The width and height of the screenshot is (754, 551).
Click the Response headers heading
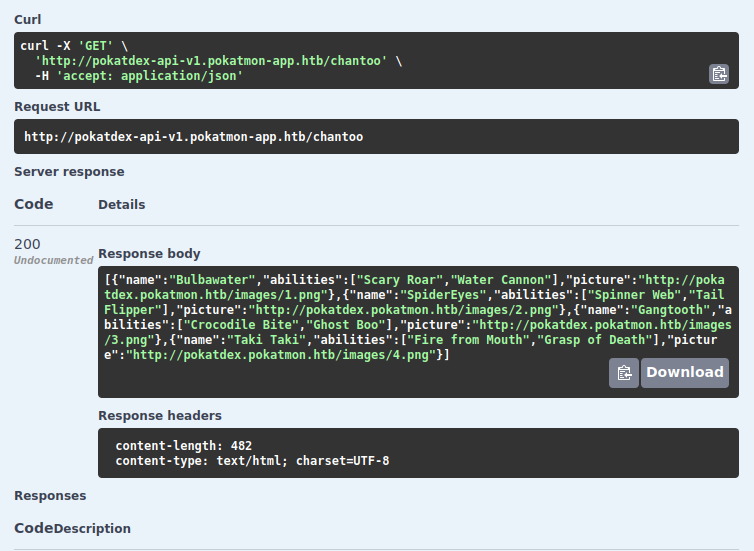(x=160, y=416)
